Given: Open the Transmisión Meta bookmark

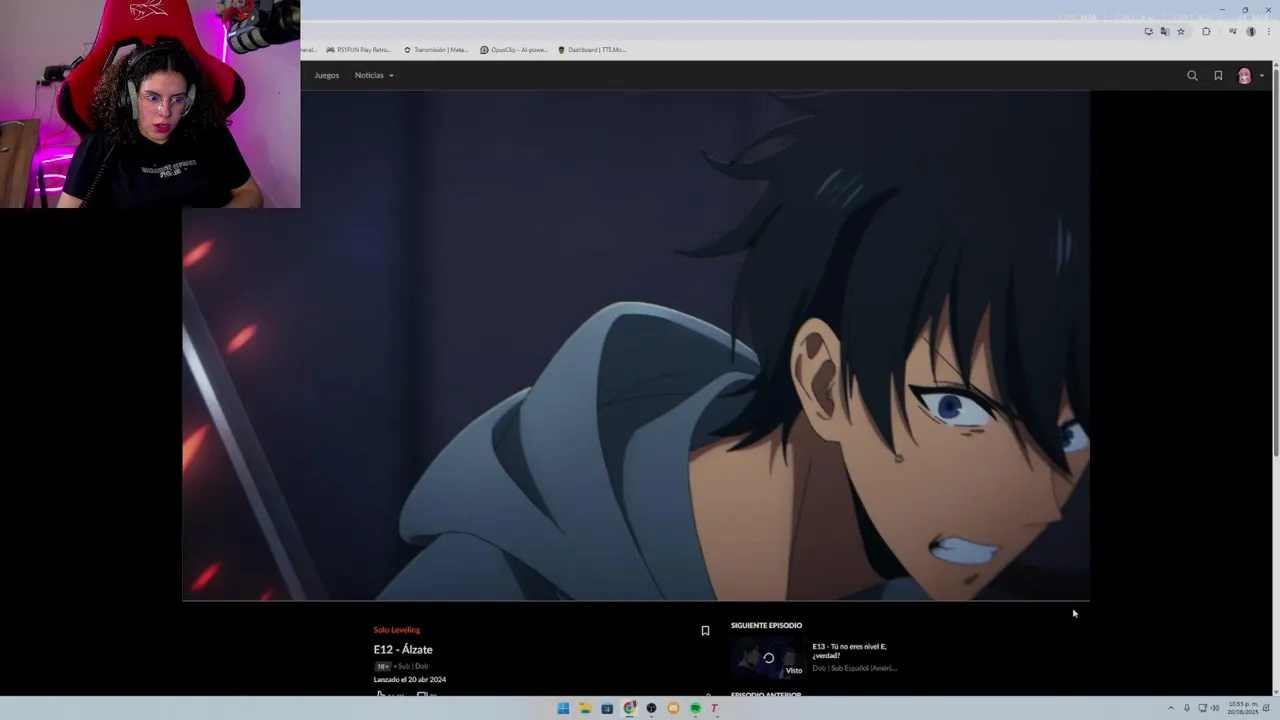Looking at the screenshot, I should pyautogui.click(x=436, y=50).
